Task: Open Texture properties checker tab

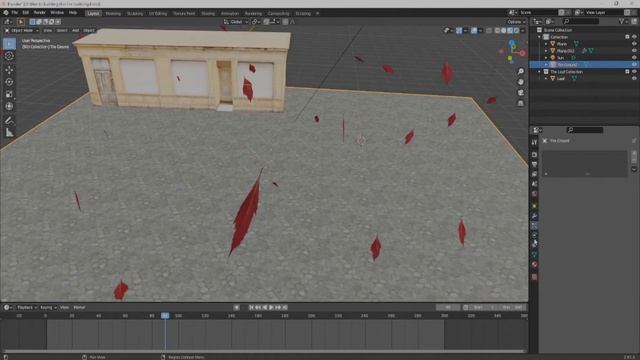Action: click(x=534, y=277)
